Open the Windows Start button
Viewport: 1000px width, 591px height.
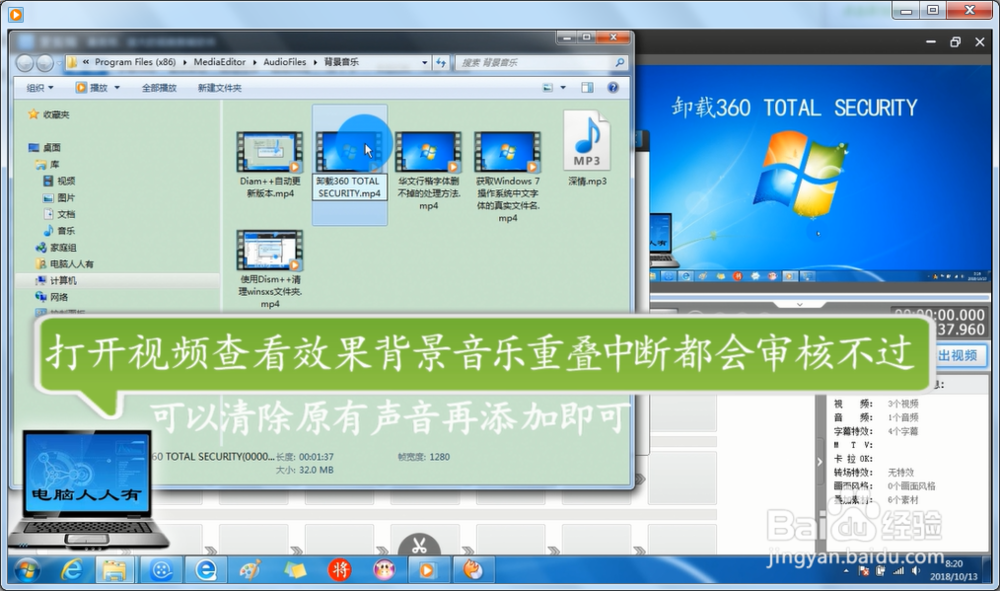tap(27, 571)
